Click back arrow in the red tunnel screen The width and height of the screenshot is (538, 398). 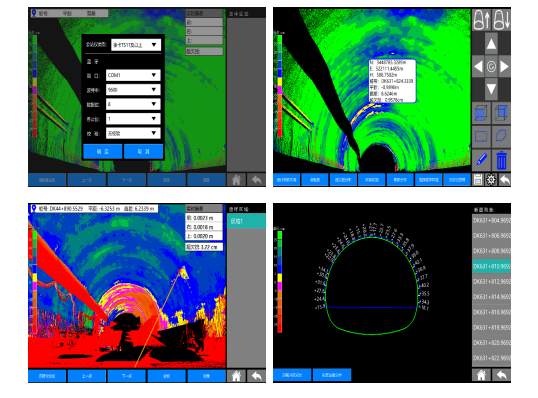tap(256, 376)
